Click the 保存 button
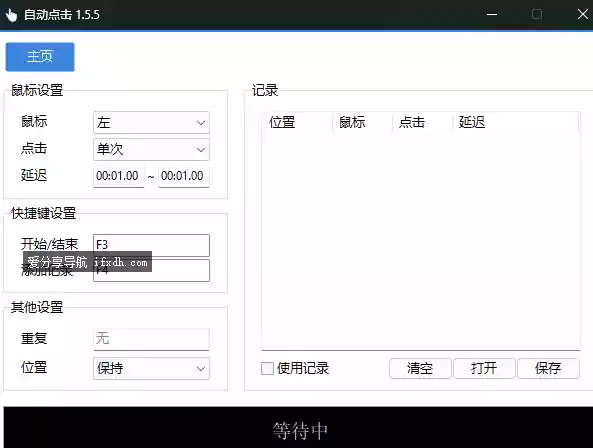Screen dimensions: 593x448 coord(548,368)
